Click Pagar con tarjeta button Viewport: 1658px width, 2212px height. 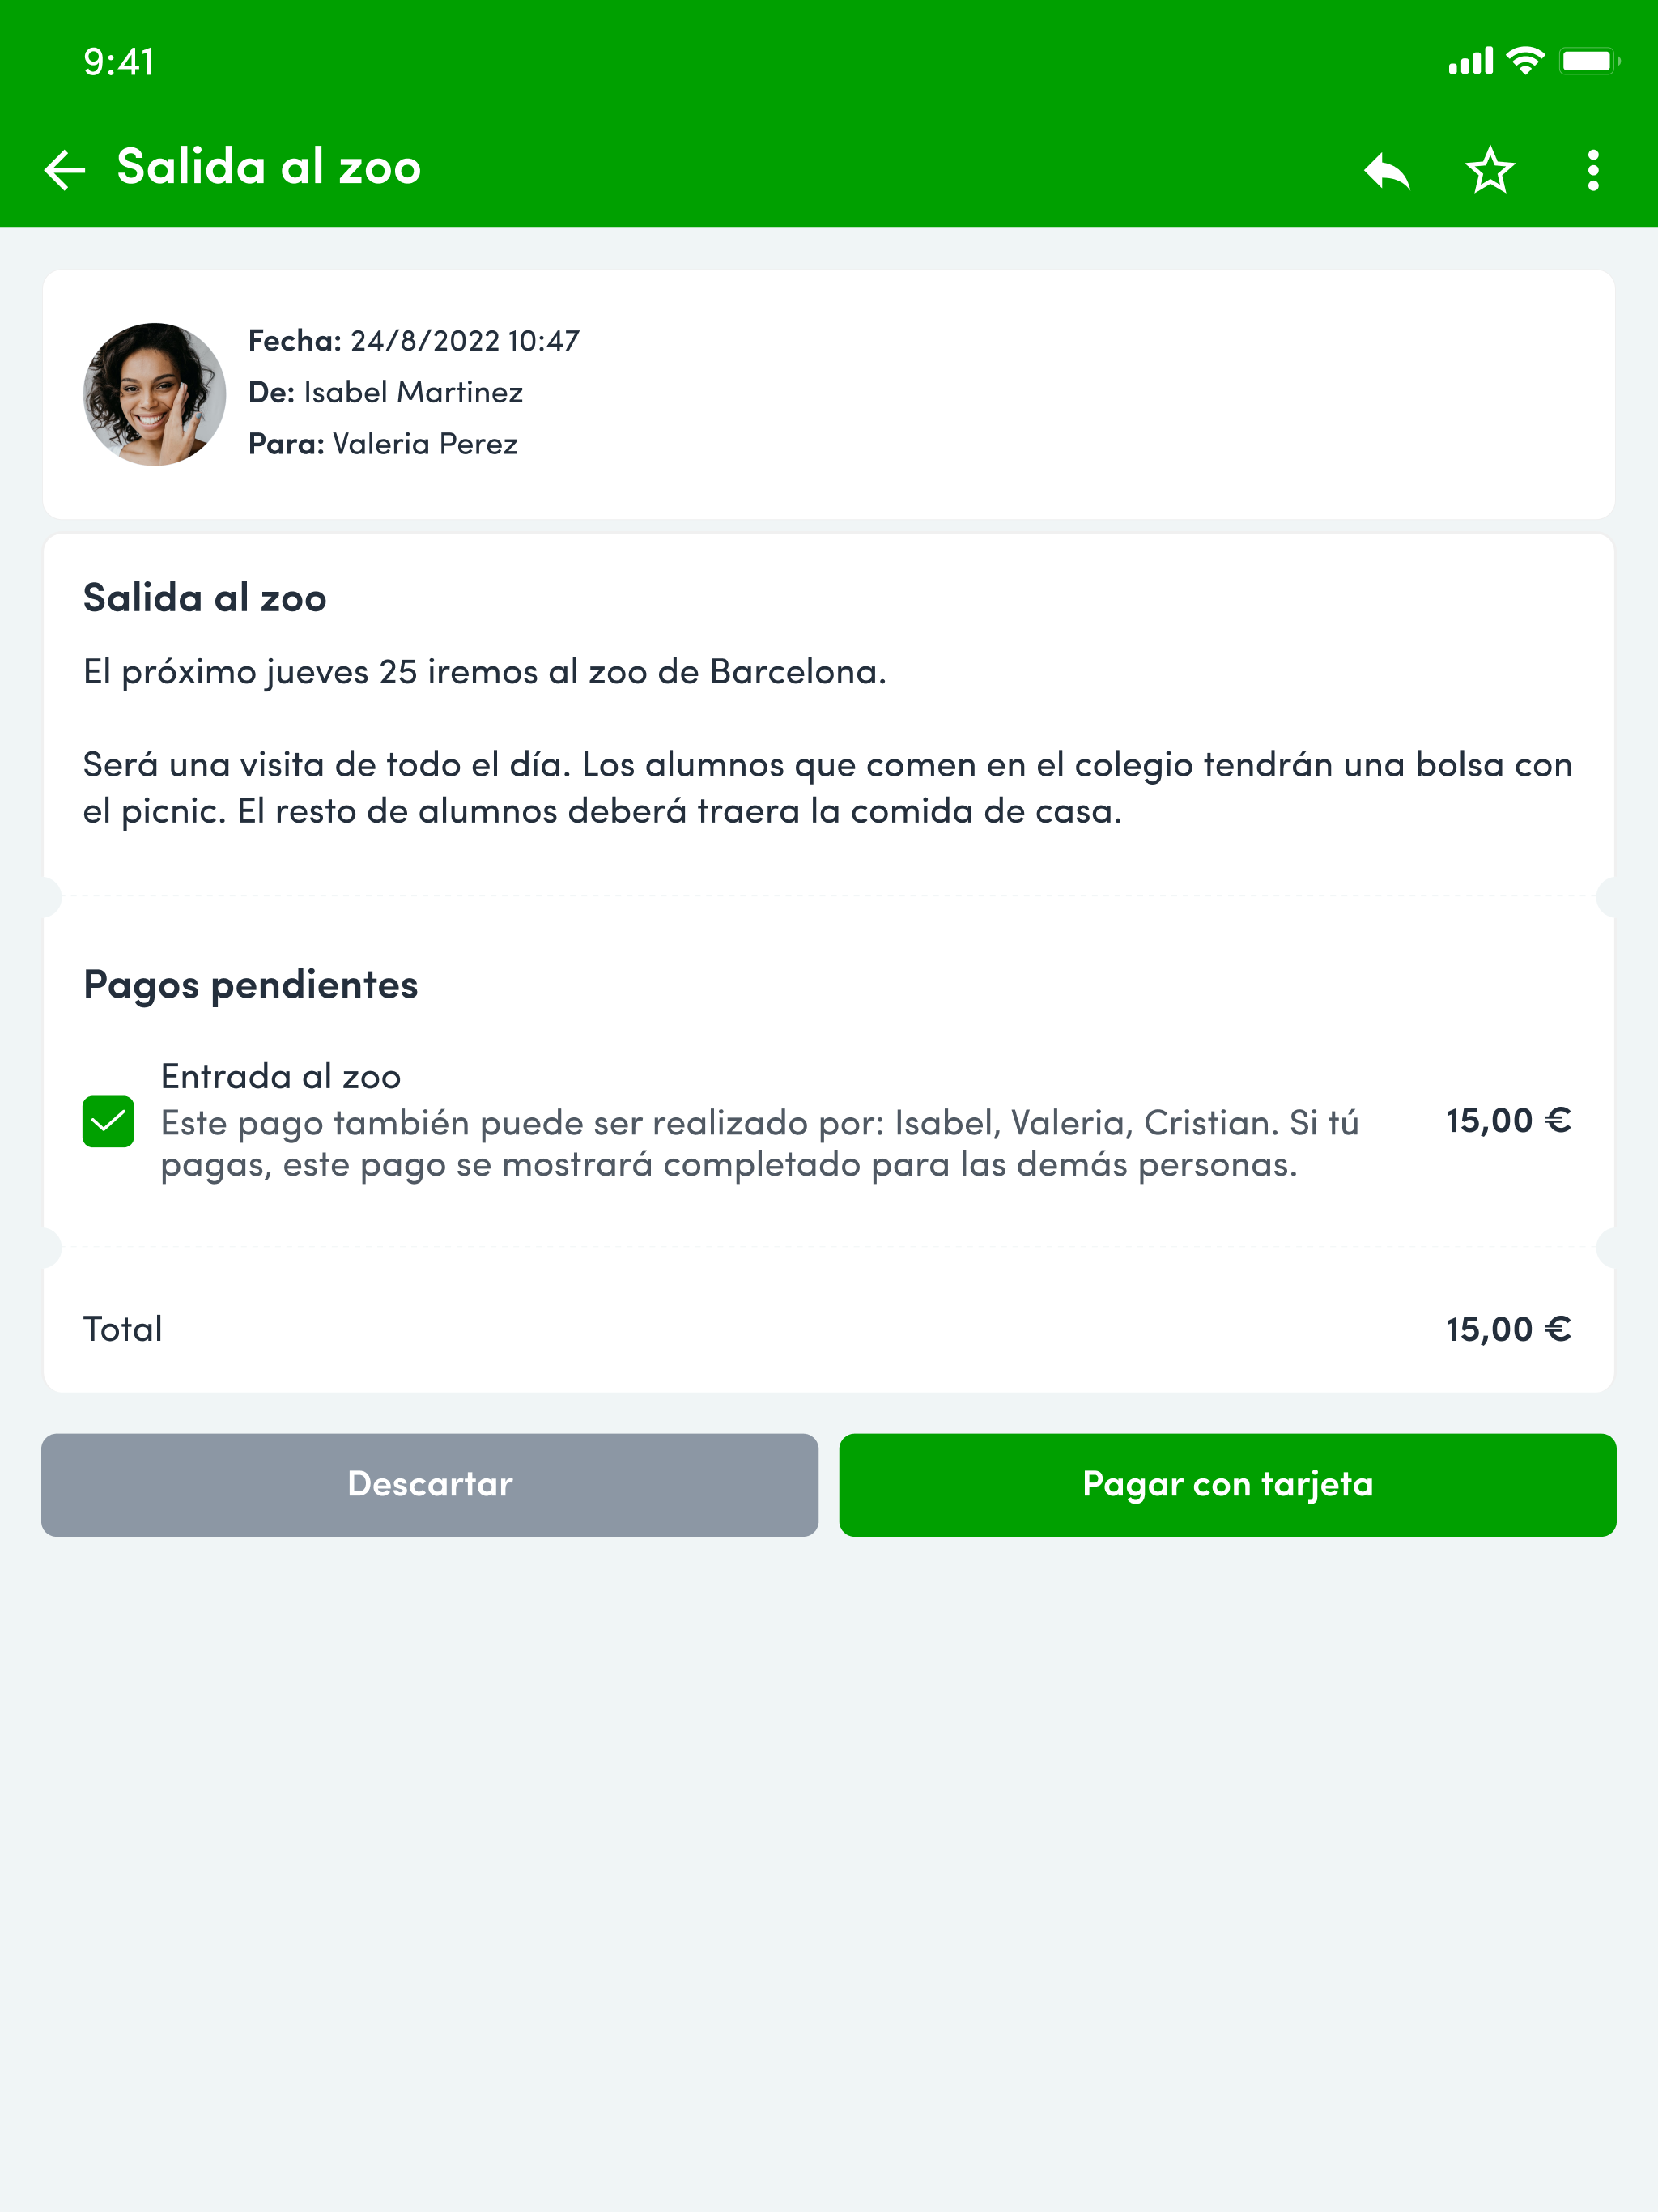click(1227, 1484)
